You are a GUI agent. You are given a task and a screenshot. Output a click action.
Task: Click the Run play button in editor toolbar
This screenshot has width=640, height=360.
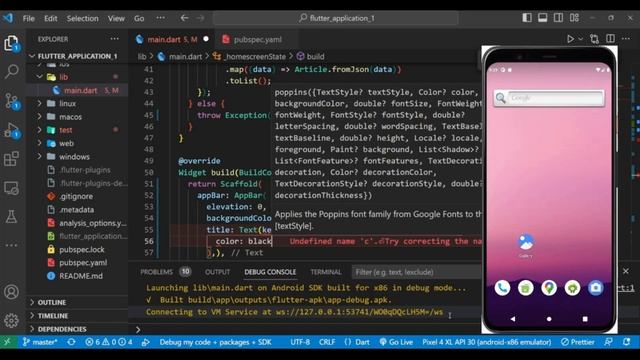570,39
